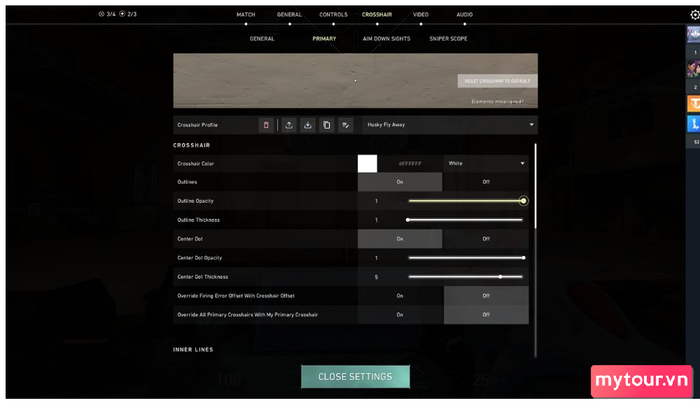This screenshot has height=407, width=700.
Task: Switch to the Video settings tab
Action: coord(420,15)
